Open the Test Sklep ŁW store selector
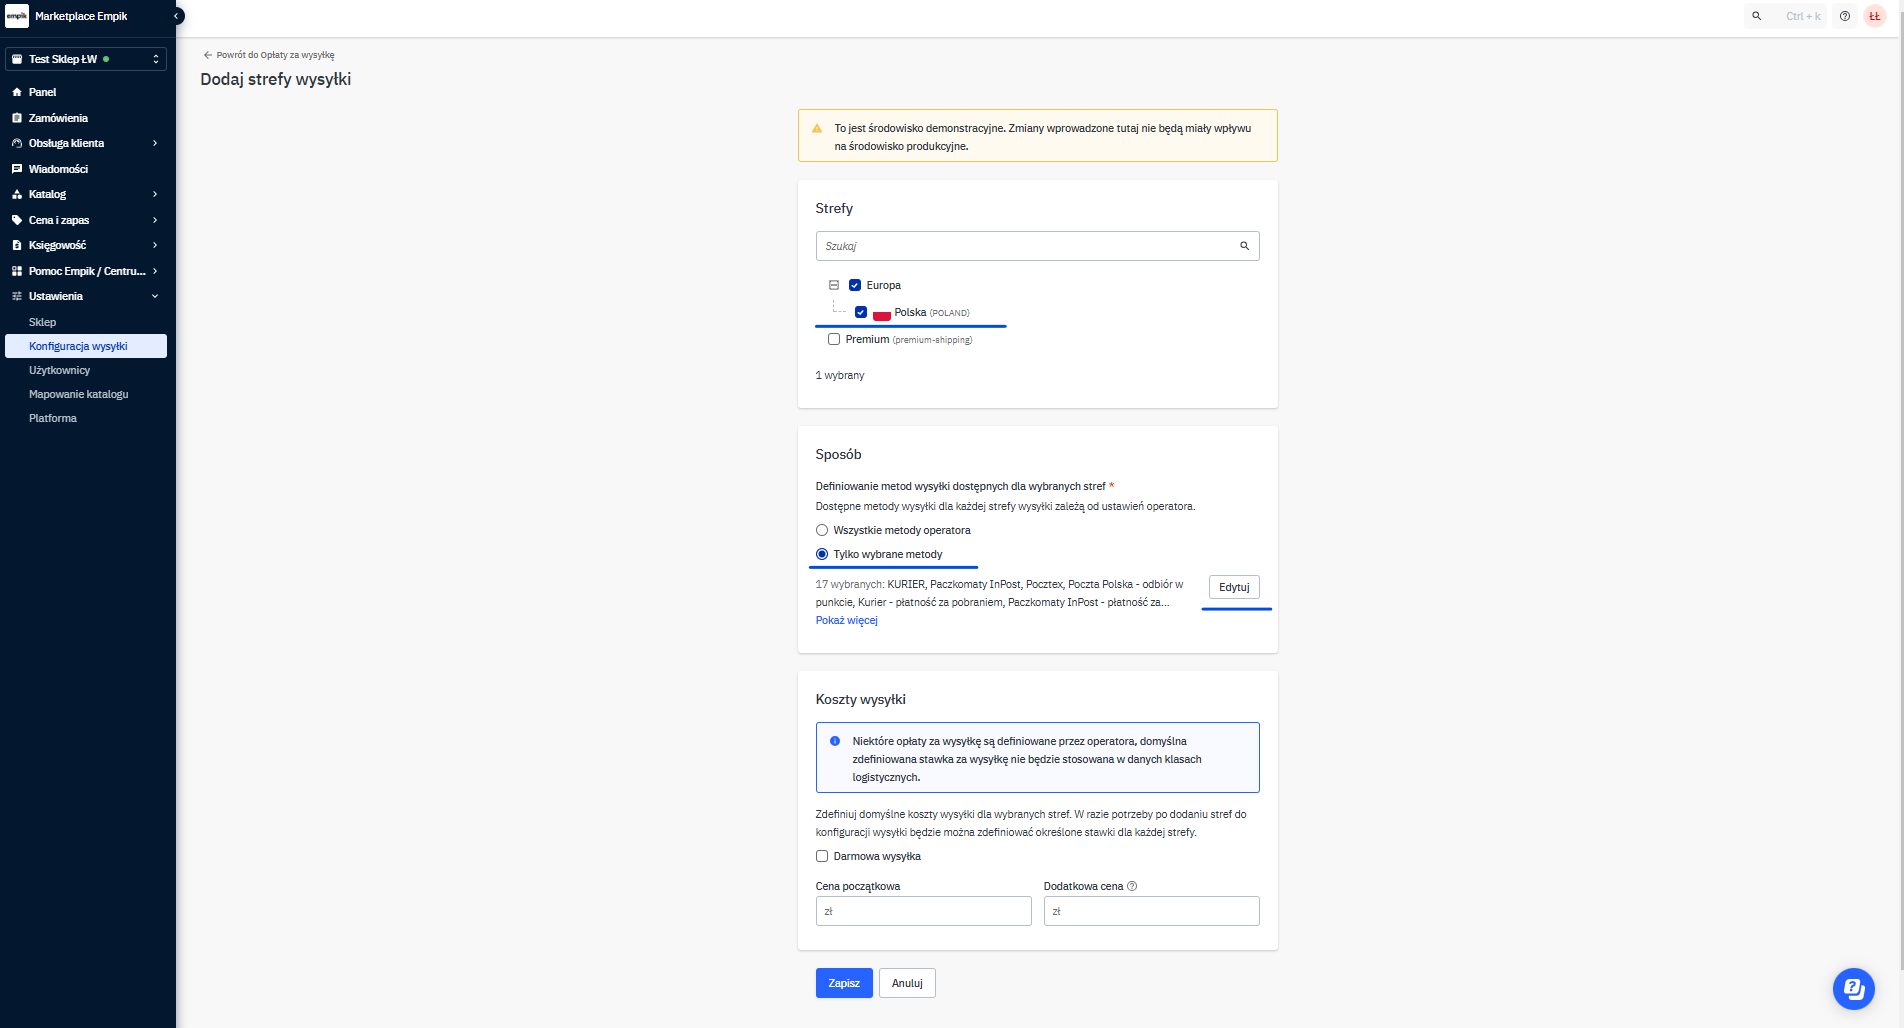The width and height of the screenshot is (1904, 1028). click(x=86, y=59)
